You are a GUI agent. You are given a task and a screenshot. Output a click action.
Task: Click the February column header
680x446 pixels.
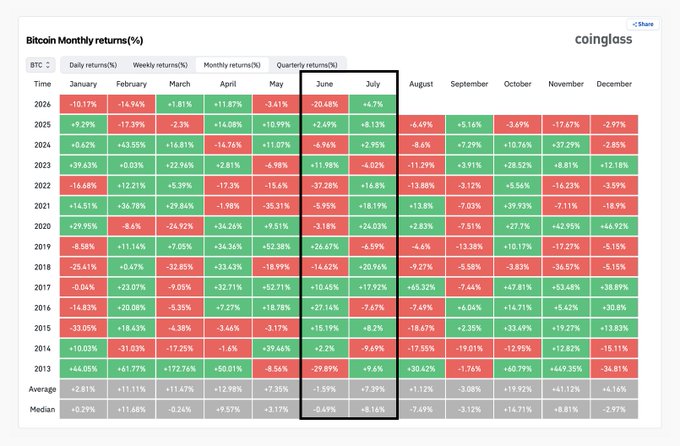tap(131, 84)
